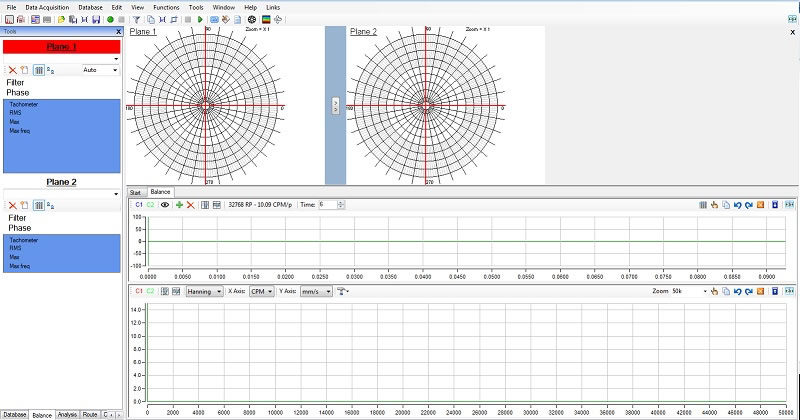Open the X Axis CPM dropdown
The width and height of the screenshot is (800, 420).
262,290
